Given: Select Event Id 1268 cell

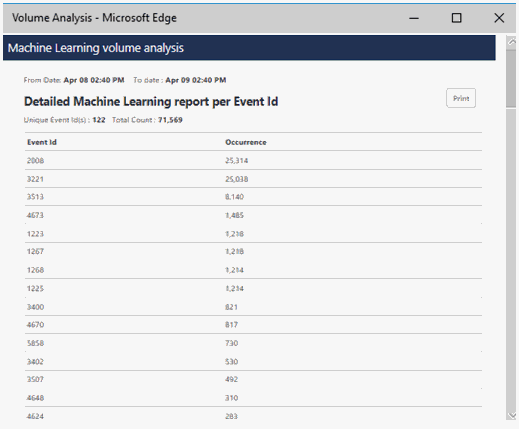Looking at the screenshot, I should click(x=35, y=270).
